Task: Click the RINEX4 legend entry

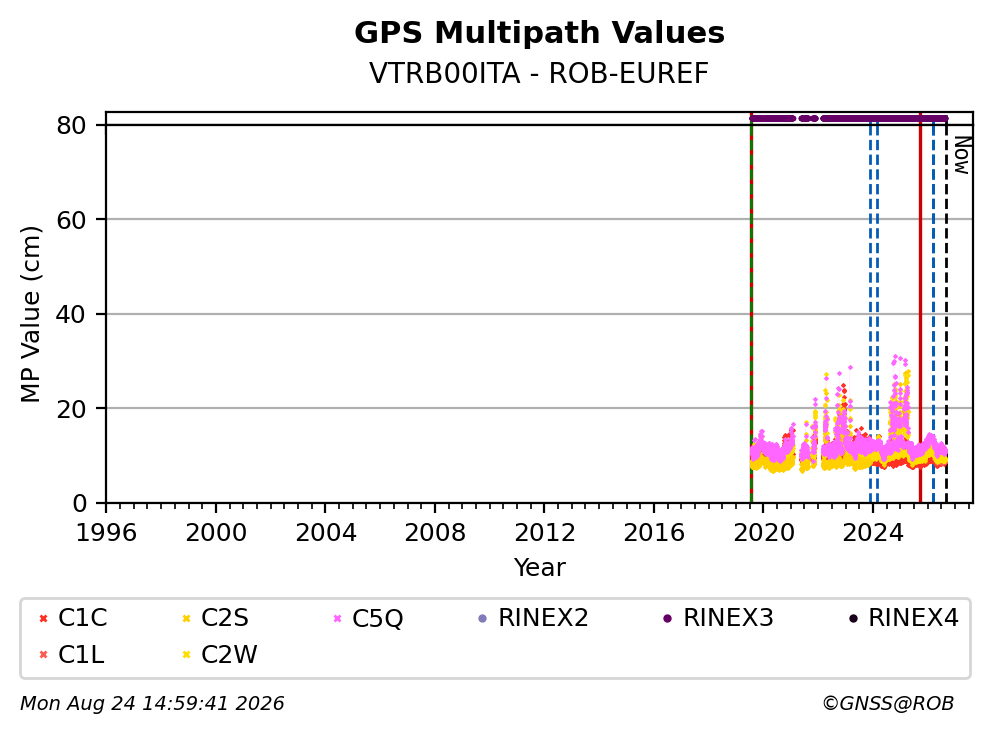Action: [x=904, y=618]
